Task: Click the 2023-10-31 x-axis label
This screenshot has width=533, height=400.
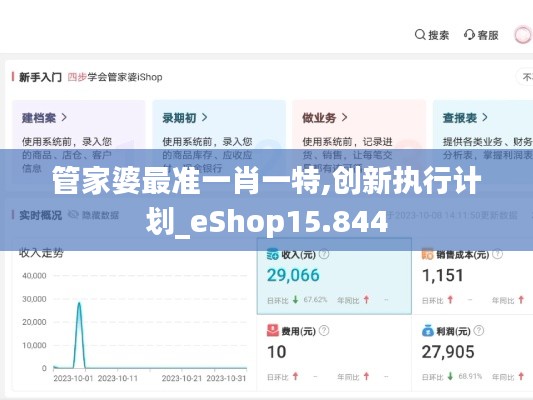Action: [x=226, y=379]
